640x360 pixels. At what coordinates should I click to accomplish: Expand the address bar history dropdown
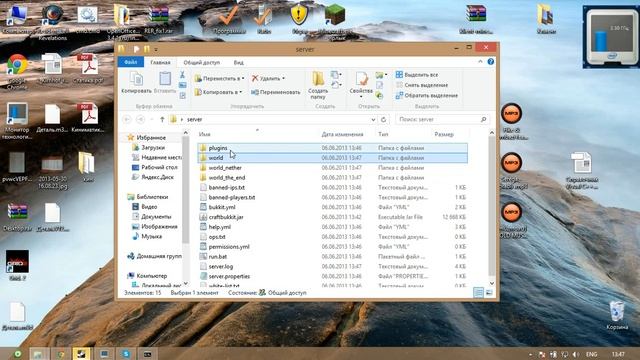pyautogui.click(x=373, y=120)
